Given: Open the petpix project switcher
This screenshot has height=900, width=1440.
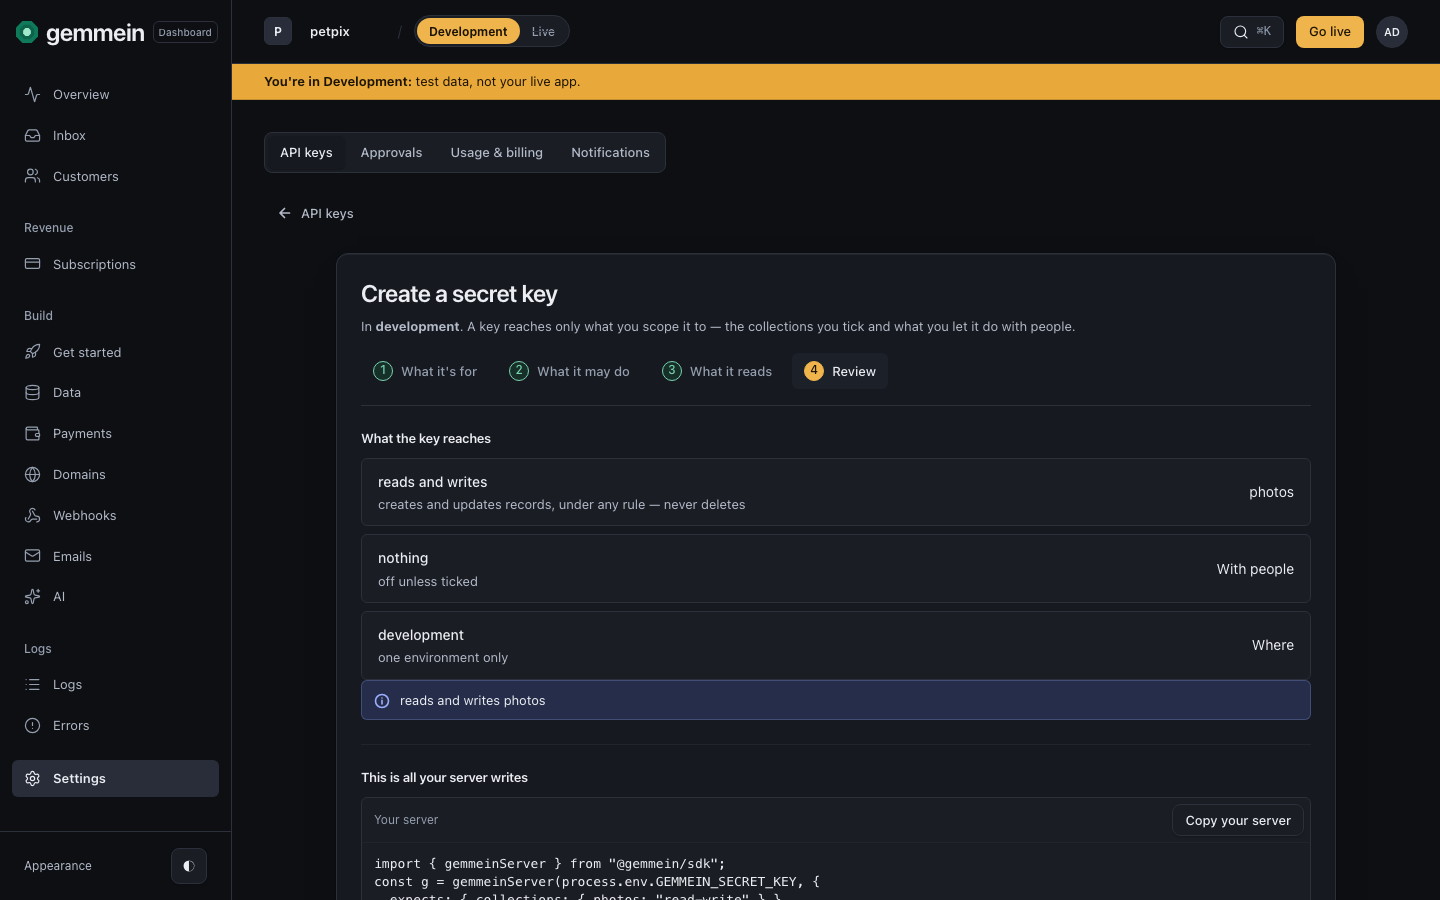Looking at the screenshot, I should pyautogui.click(x=330, y=31).
